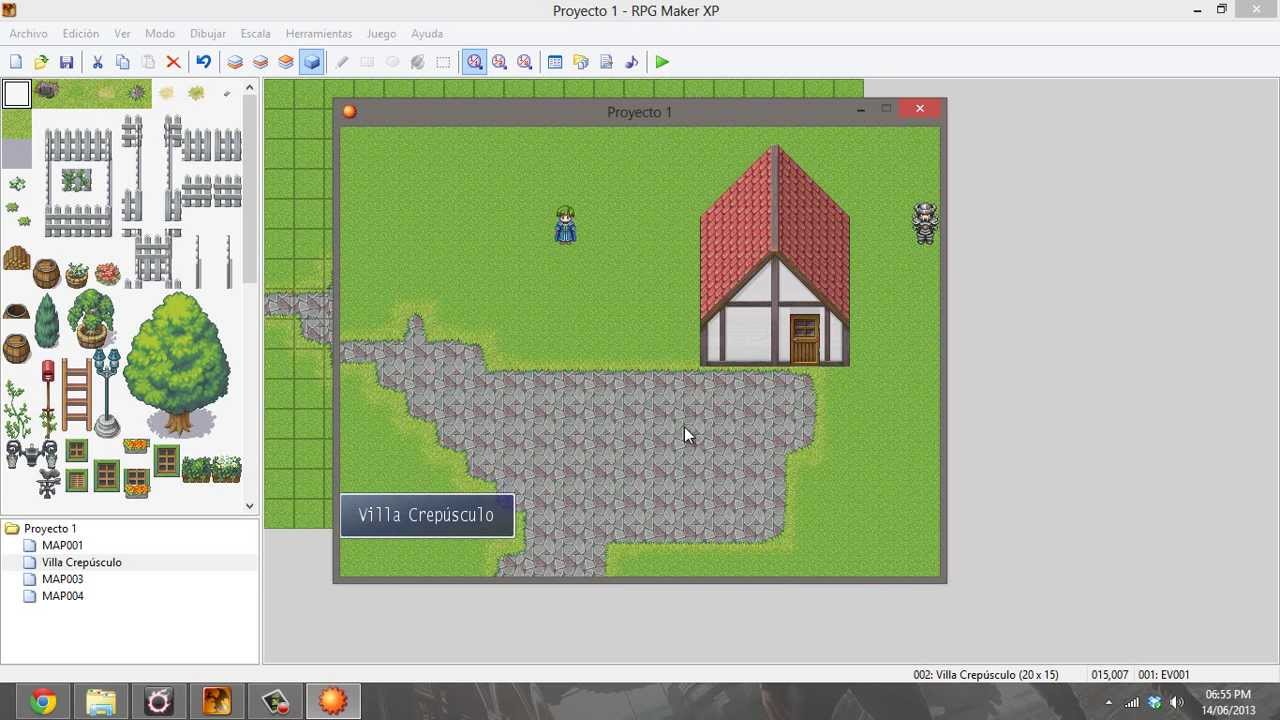This screenshot has height=720, width=1280.
Task: Select the Layer 1 editing icon
Action: click(235, 62)
